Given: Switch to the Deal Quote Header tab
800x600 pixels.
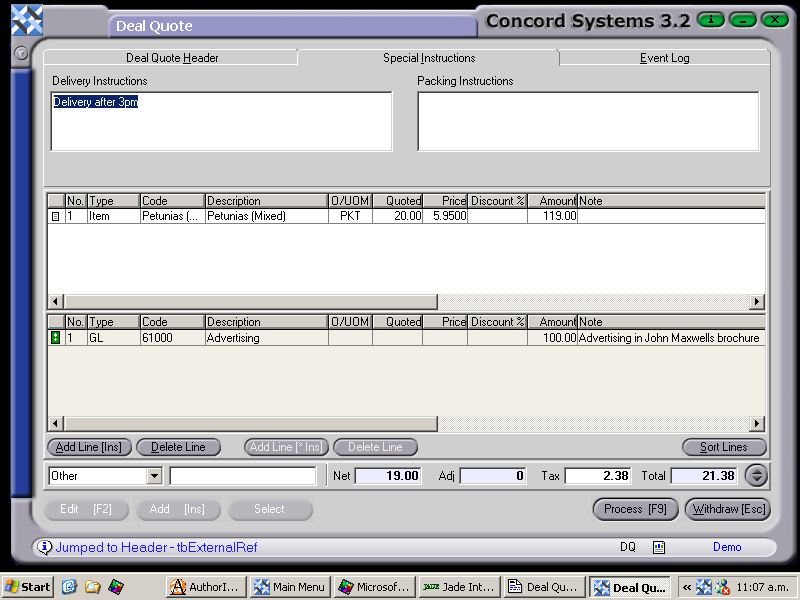Looking at the screenshot, I should 172,58.
